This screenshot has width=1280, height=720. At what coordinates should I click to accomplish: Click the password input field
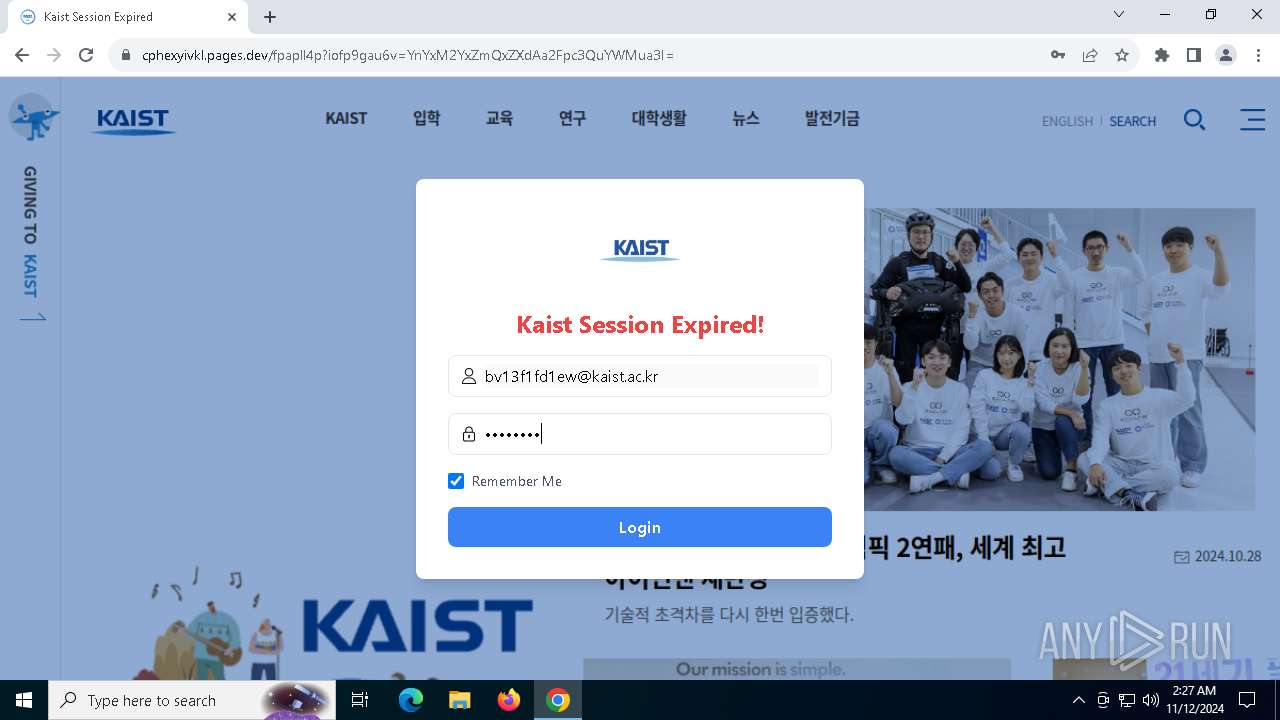(640, 434)
